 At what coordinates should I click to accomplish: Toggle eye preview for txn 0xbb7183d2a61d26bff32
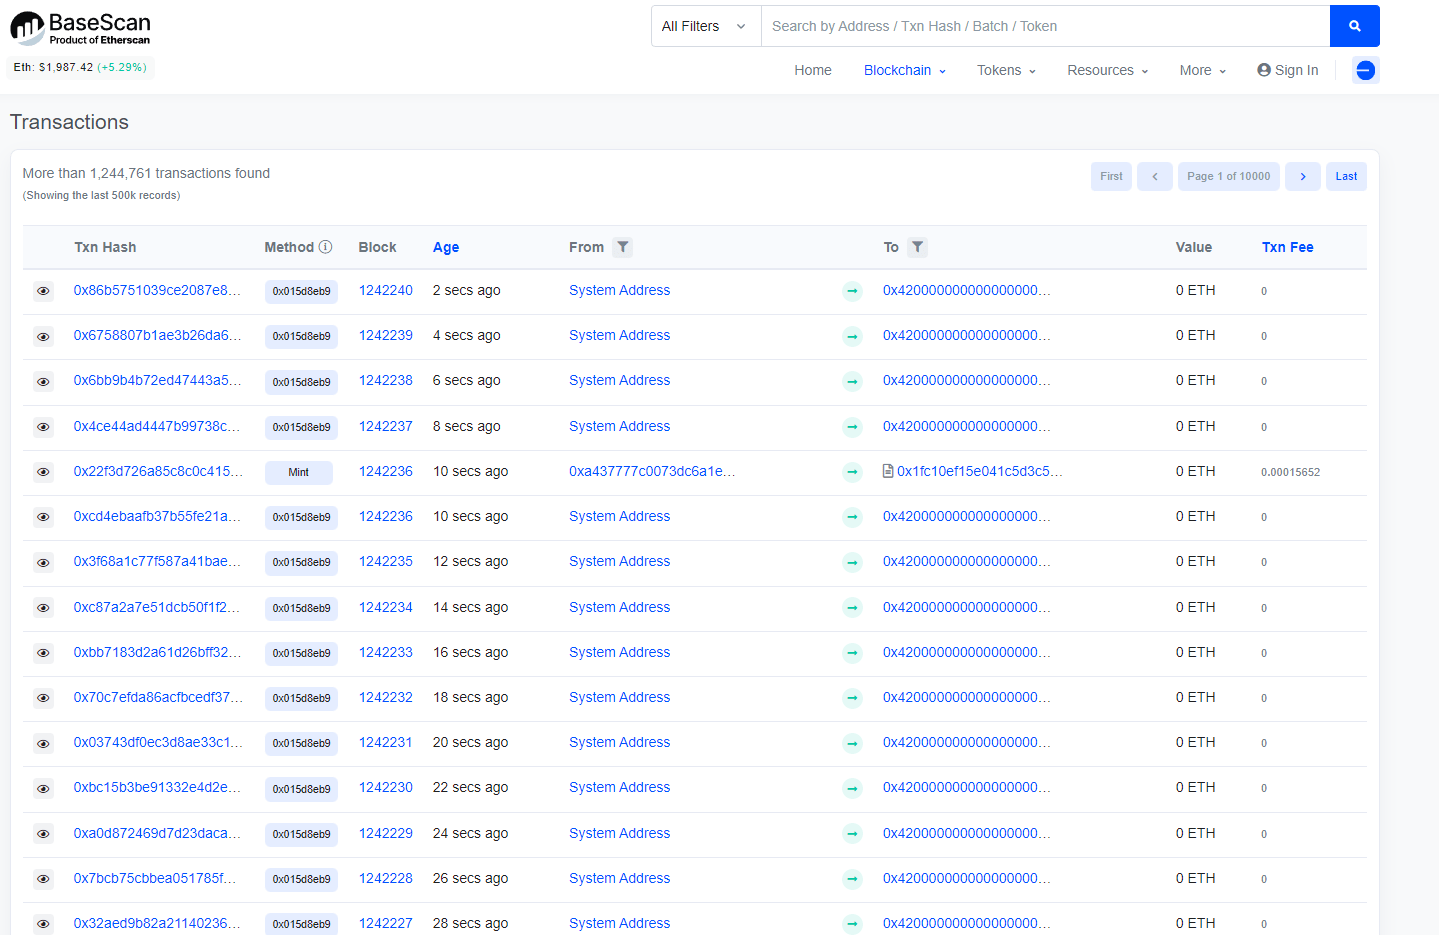[43, 653]
